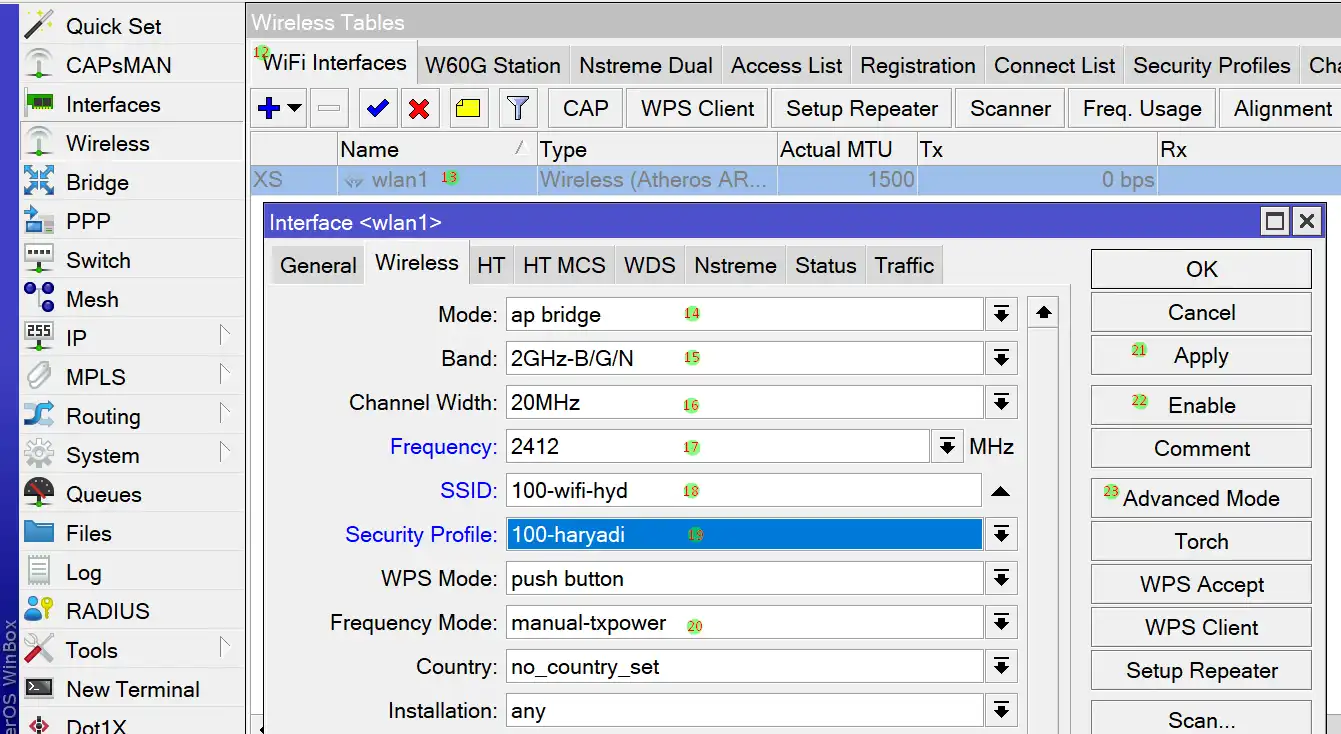Collapse the SSID field using up arrow

click(x=1000, y=492)
